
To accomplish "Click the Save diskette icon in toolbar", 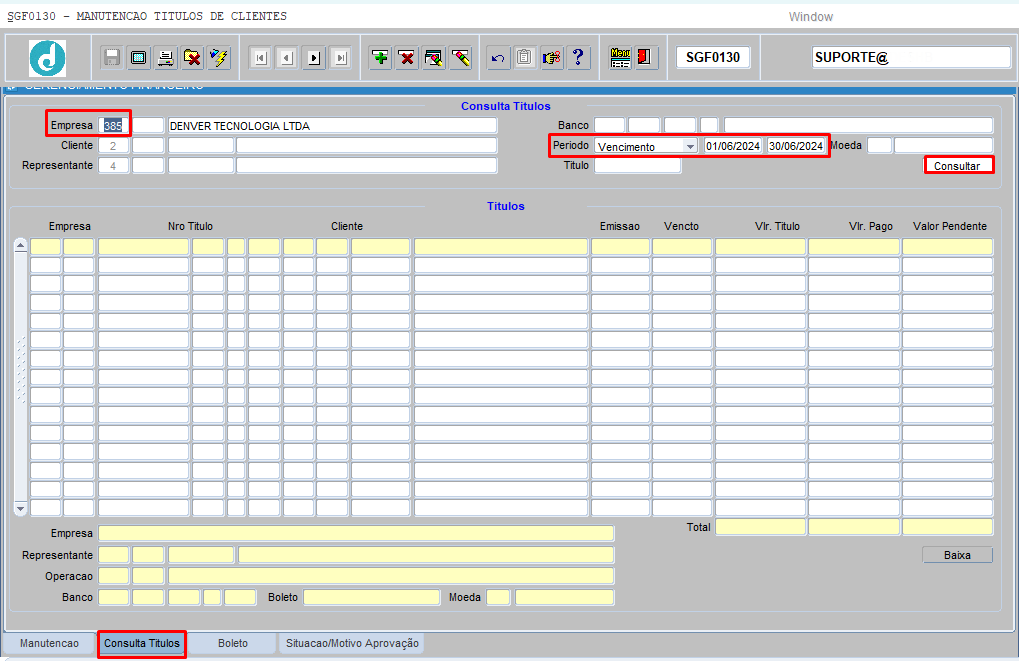I will pyautogui.click(x=112, y=58).
